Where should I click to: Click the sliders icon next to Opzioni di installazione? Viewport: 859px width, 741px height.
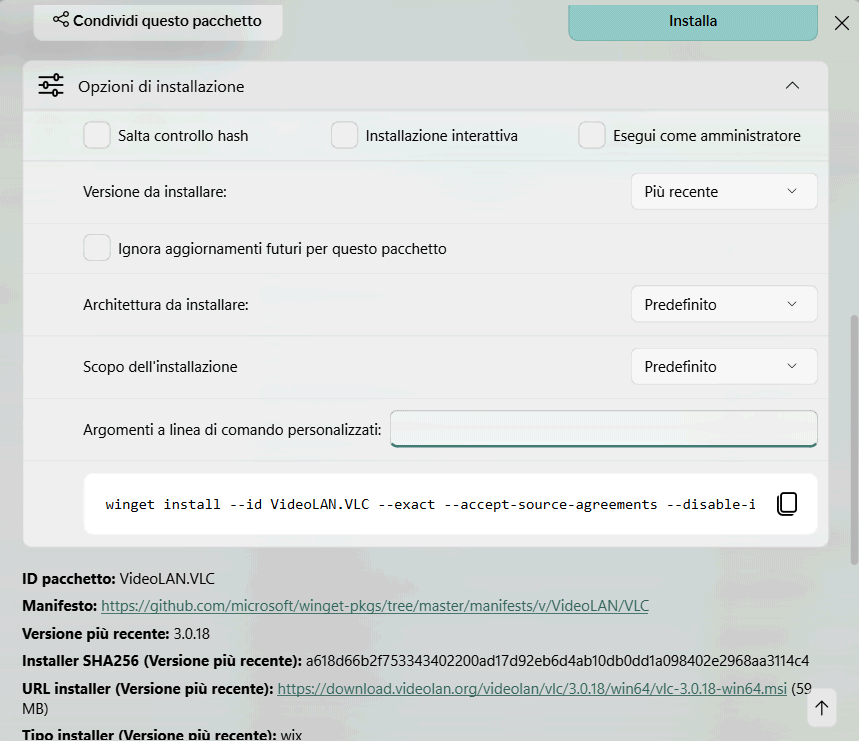tap(51, 85)
